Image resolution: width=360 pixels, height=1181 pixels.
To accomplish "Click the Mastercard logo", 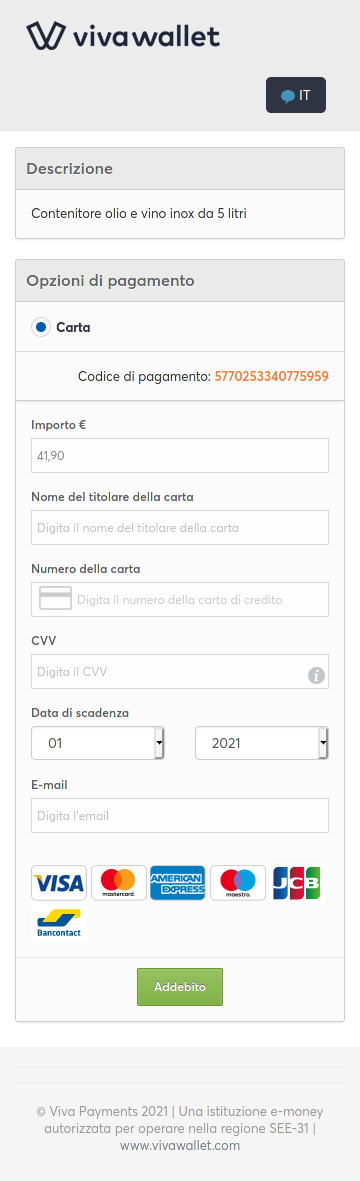I will coord(119,883).
